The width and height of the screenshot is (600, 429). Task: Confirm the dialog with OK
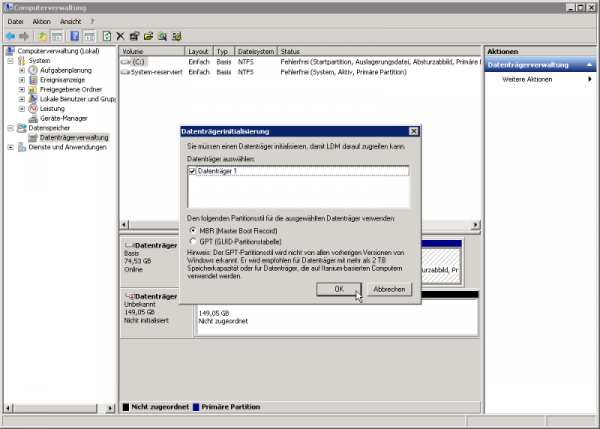[338, 288]
